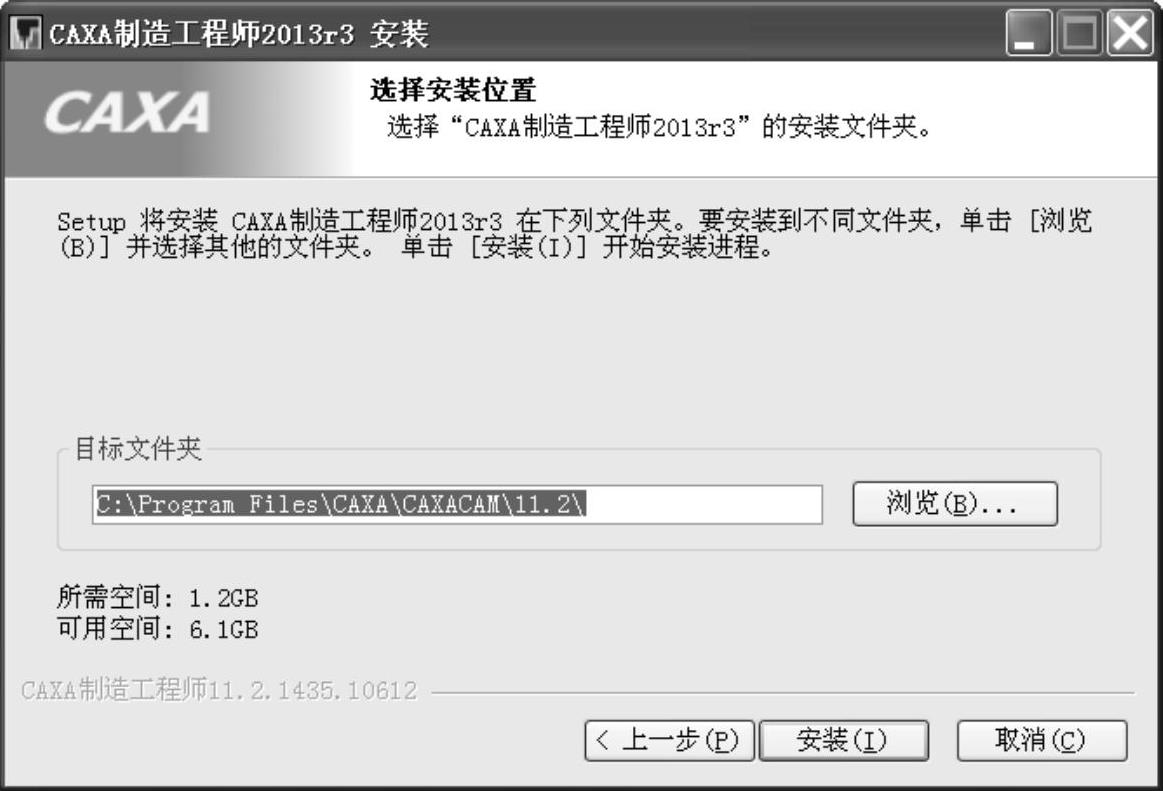1163x791 pixels.
Task: Minimize the CAXA setup window
Action: [x=1028, y=33]
